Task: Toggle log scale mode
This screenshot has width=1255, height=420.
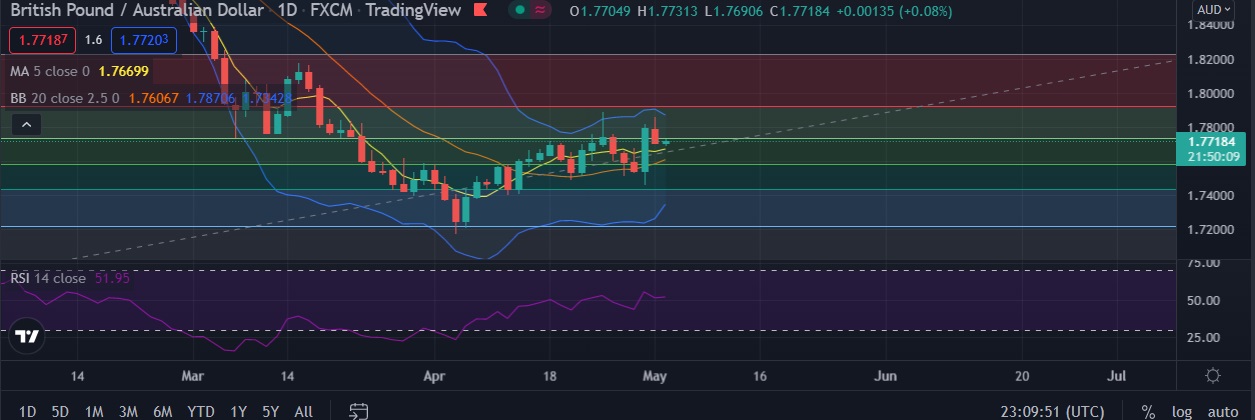Action: click(x=1182, y=411)
